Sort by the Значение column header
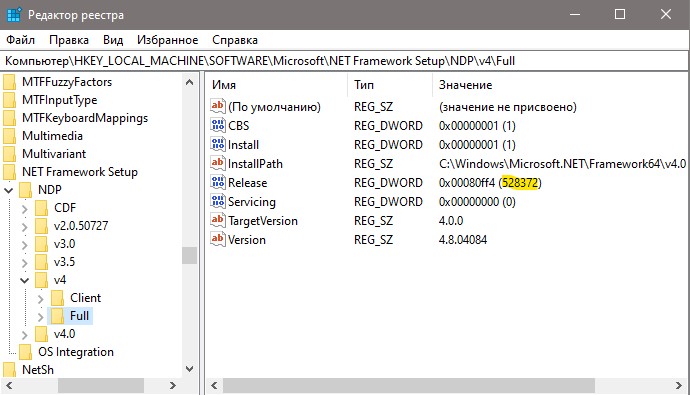Image resolution: width=690 pixels, height=395 pixels. point(560,84)
